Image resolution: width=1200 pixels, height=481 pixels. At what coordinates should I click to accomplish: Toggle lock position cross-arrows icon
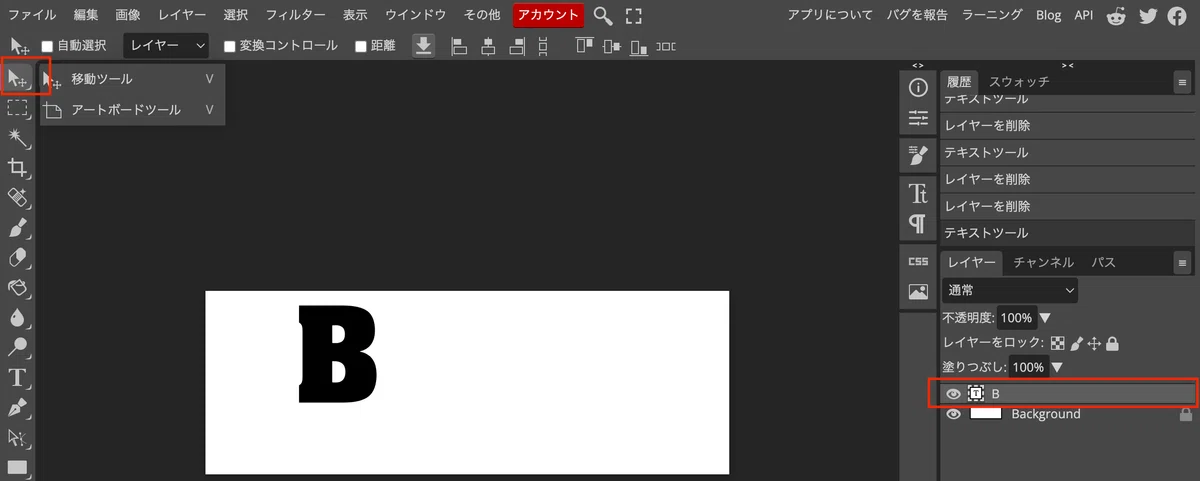pos(1094,343)
